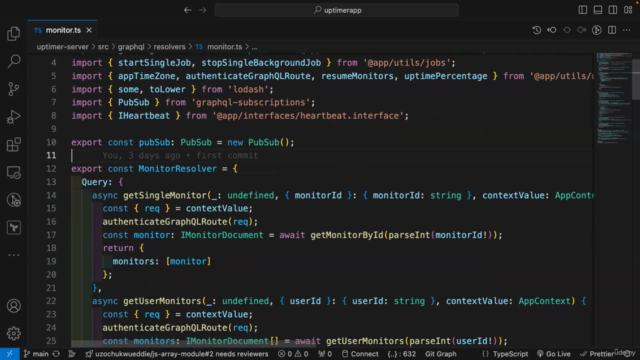The width and height of the screenshot is (640, 360).
Task: Click 'getSingleMonitor' function name
Action: pyautogui.click(x=164, y=196)
